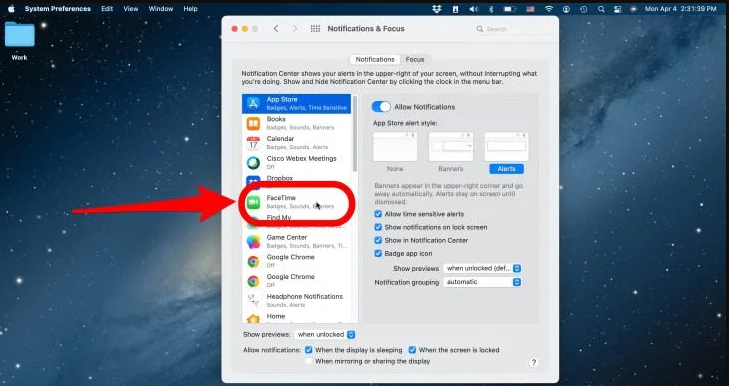
Task: Click the user account menu bar icon
Action: point(566,9)
